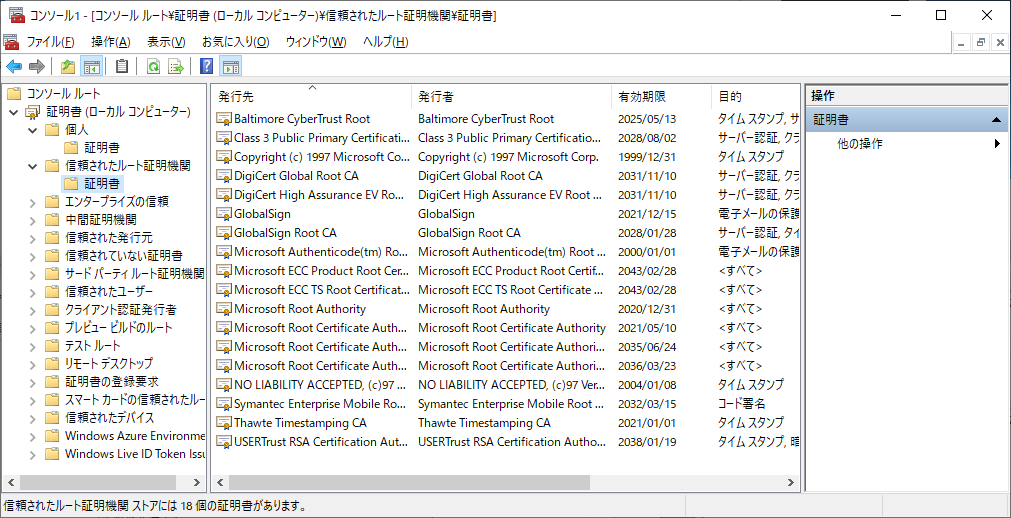Select Windows Azure Environment tree item
This screenshot has height=518, width=1011.
coord(135,435)
